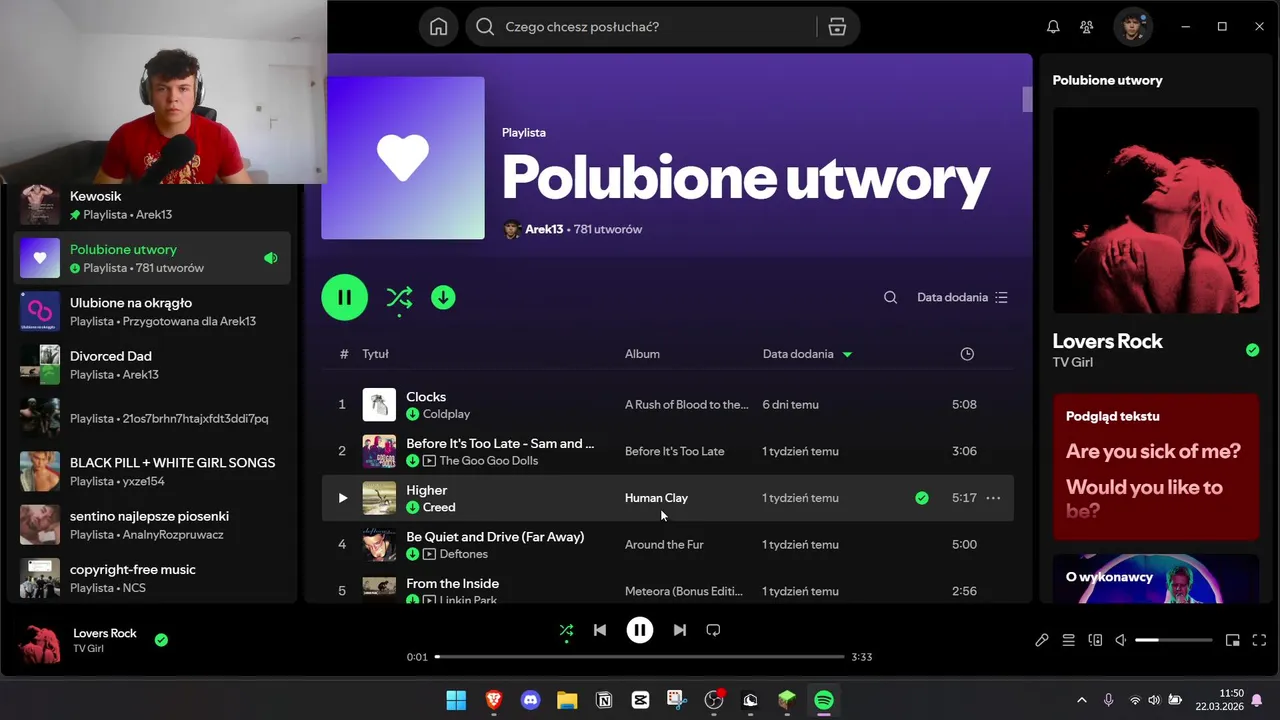This screenshot has height=720, width=1280.
Task: Seek on the playback progress bar
Action: pyautogui.click(x=640, y=657)
